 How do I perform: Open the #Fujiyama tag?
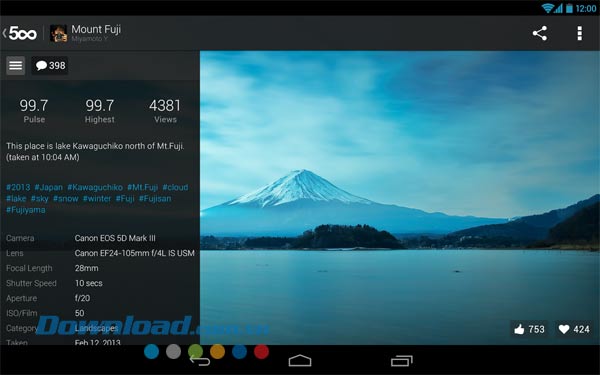click(x=26, y=210)
